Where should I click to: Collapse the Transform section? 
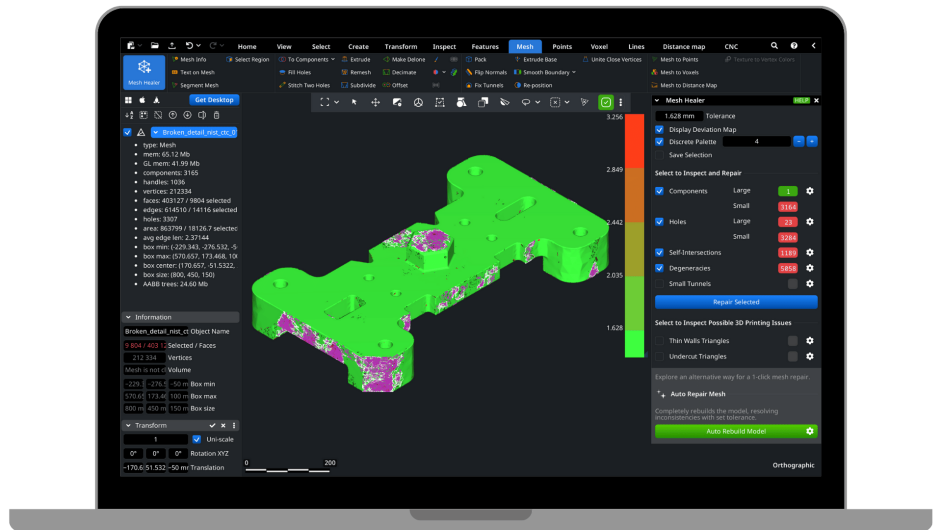click(x=128, y=425)
